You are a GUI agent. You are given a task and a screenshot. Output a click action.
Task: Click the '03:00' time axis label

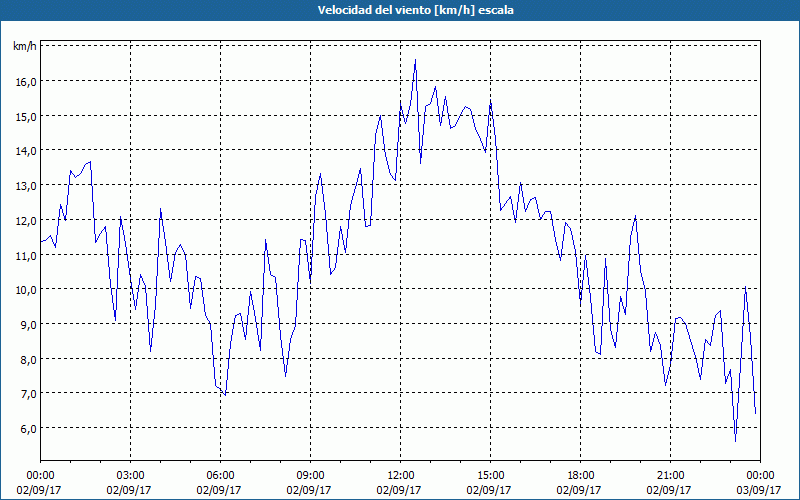coord(131,476)
